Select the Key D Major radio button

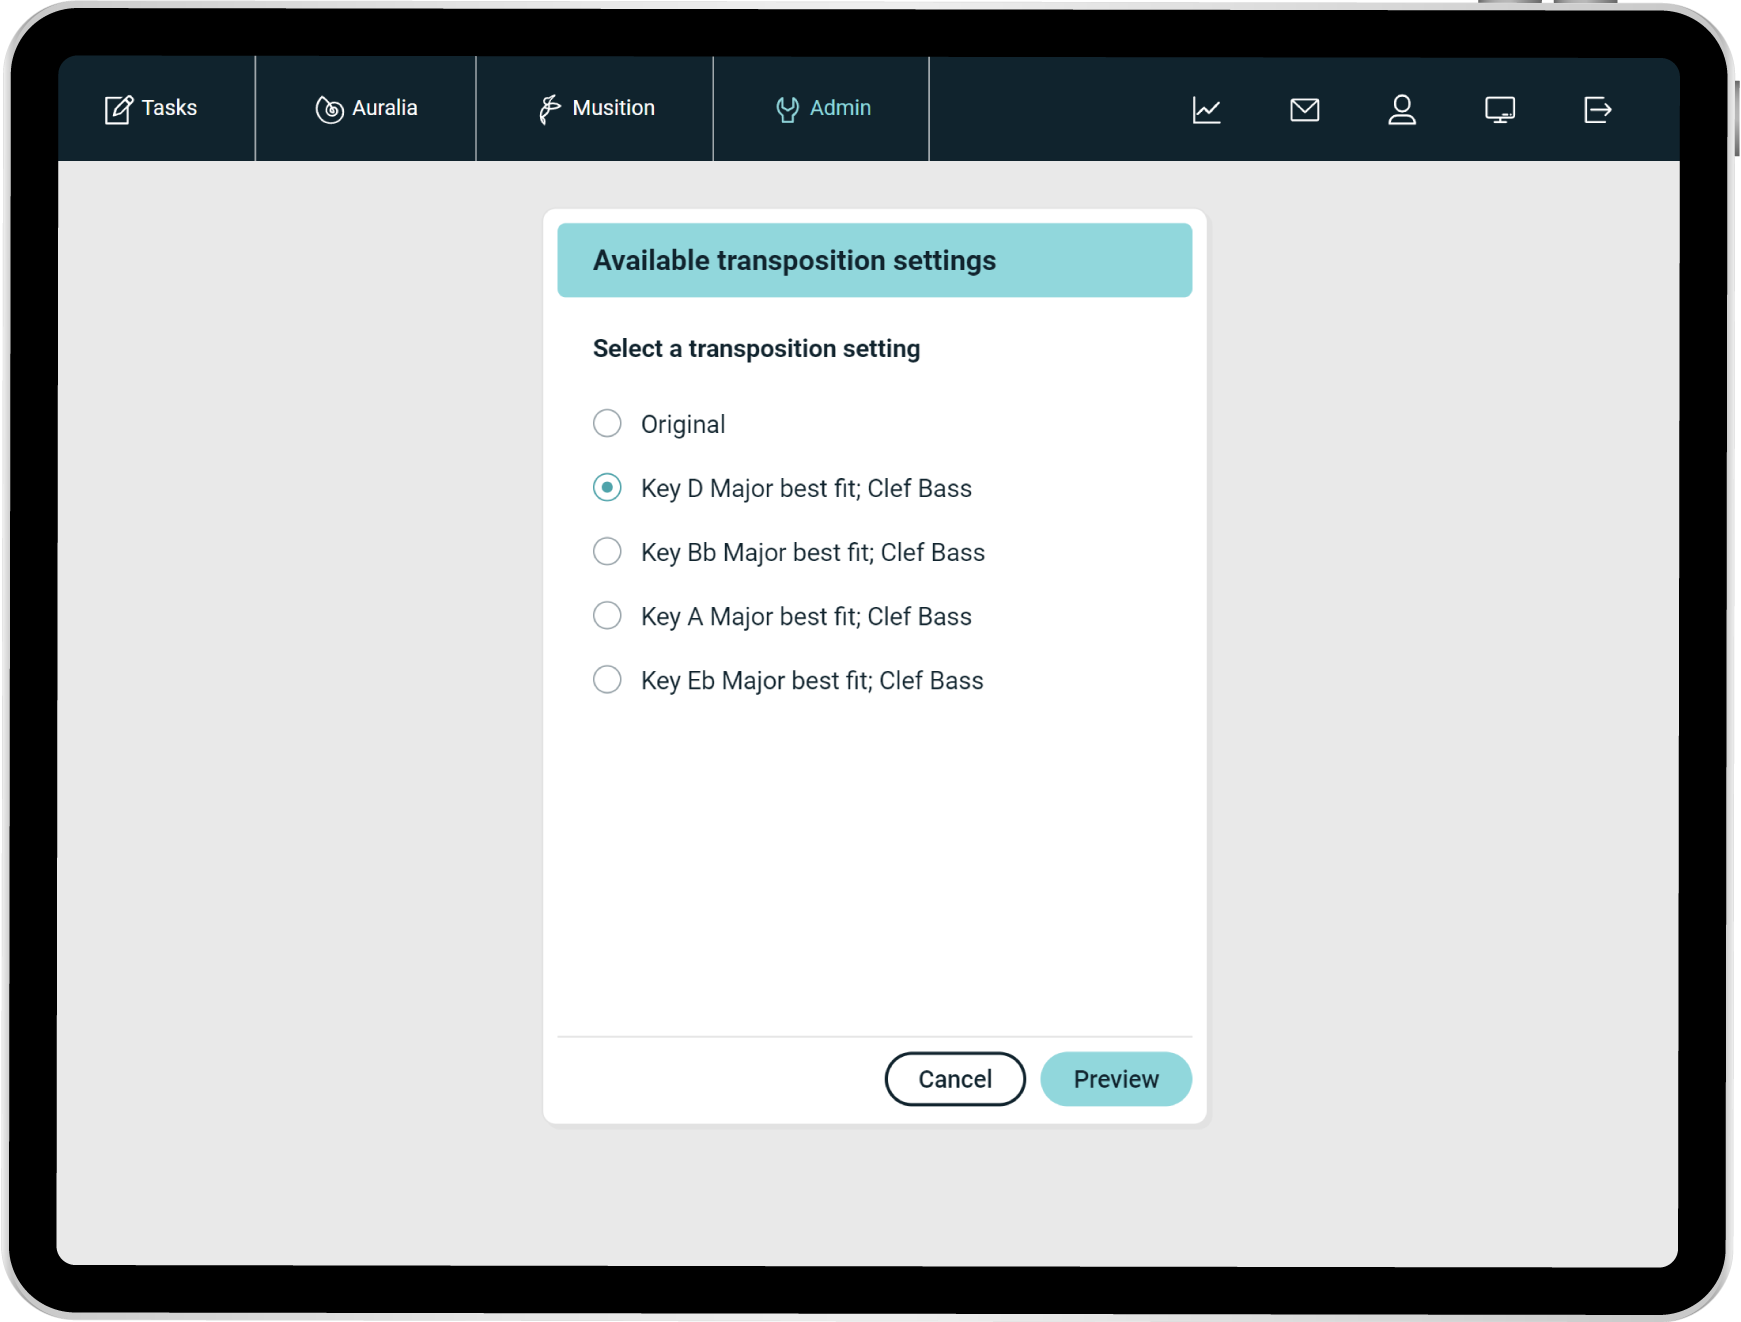[607, 488]
